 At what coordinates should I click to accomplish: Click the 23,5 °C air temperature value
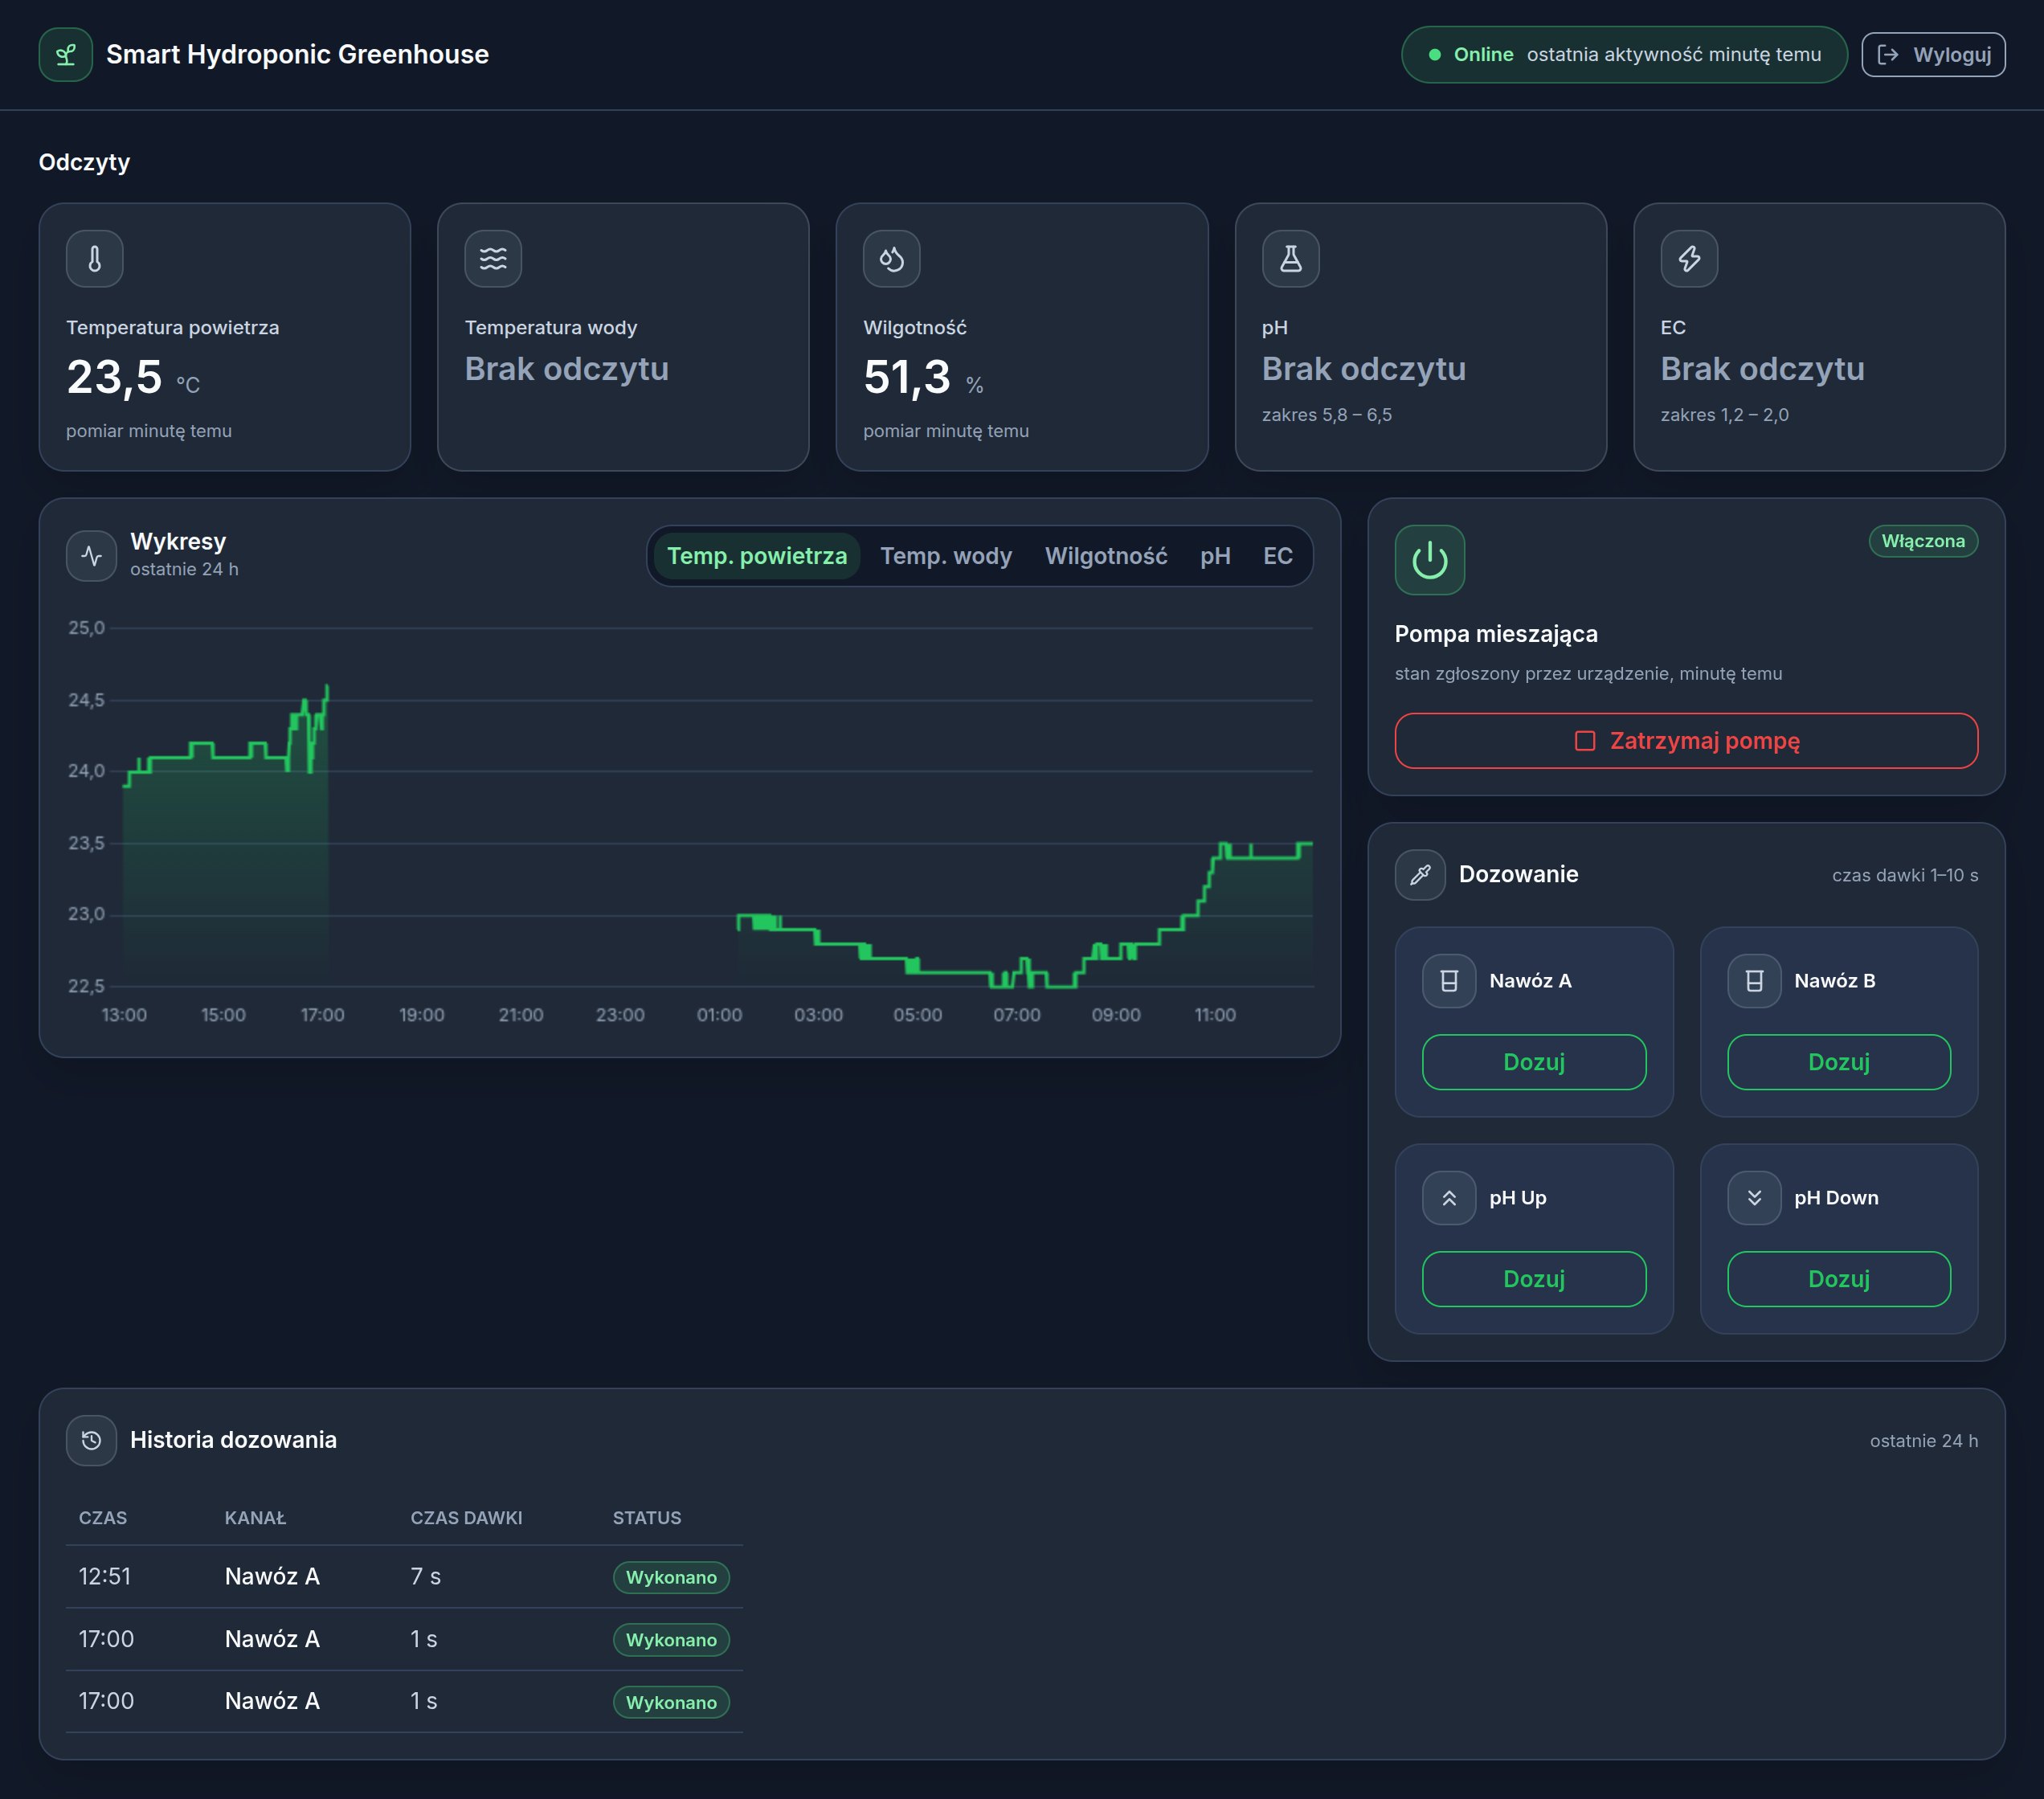point(133,378)
